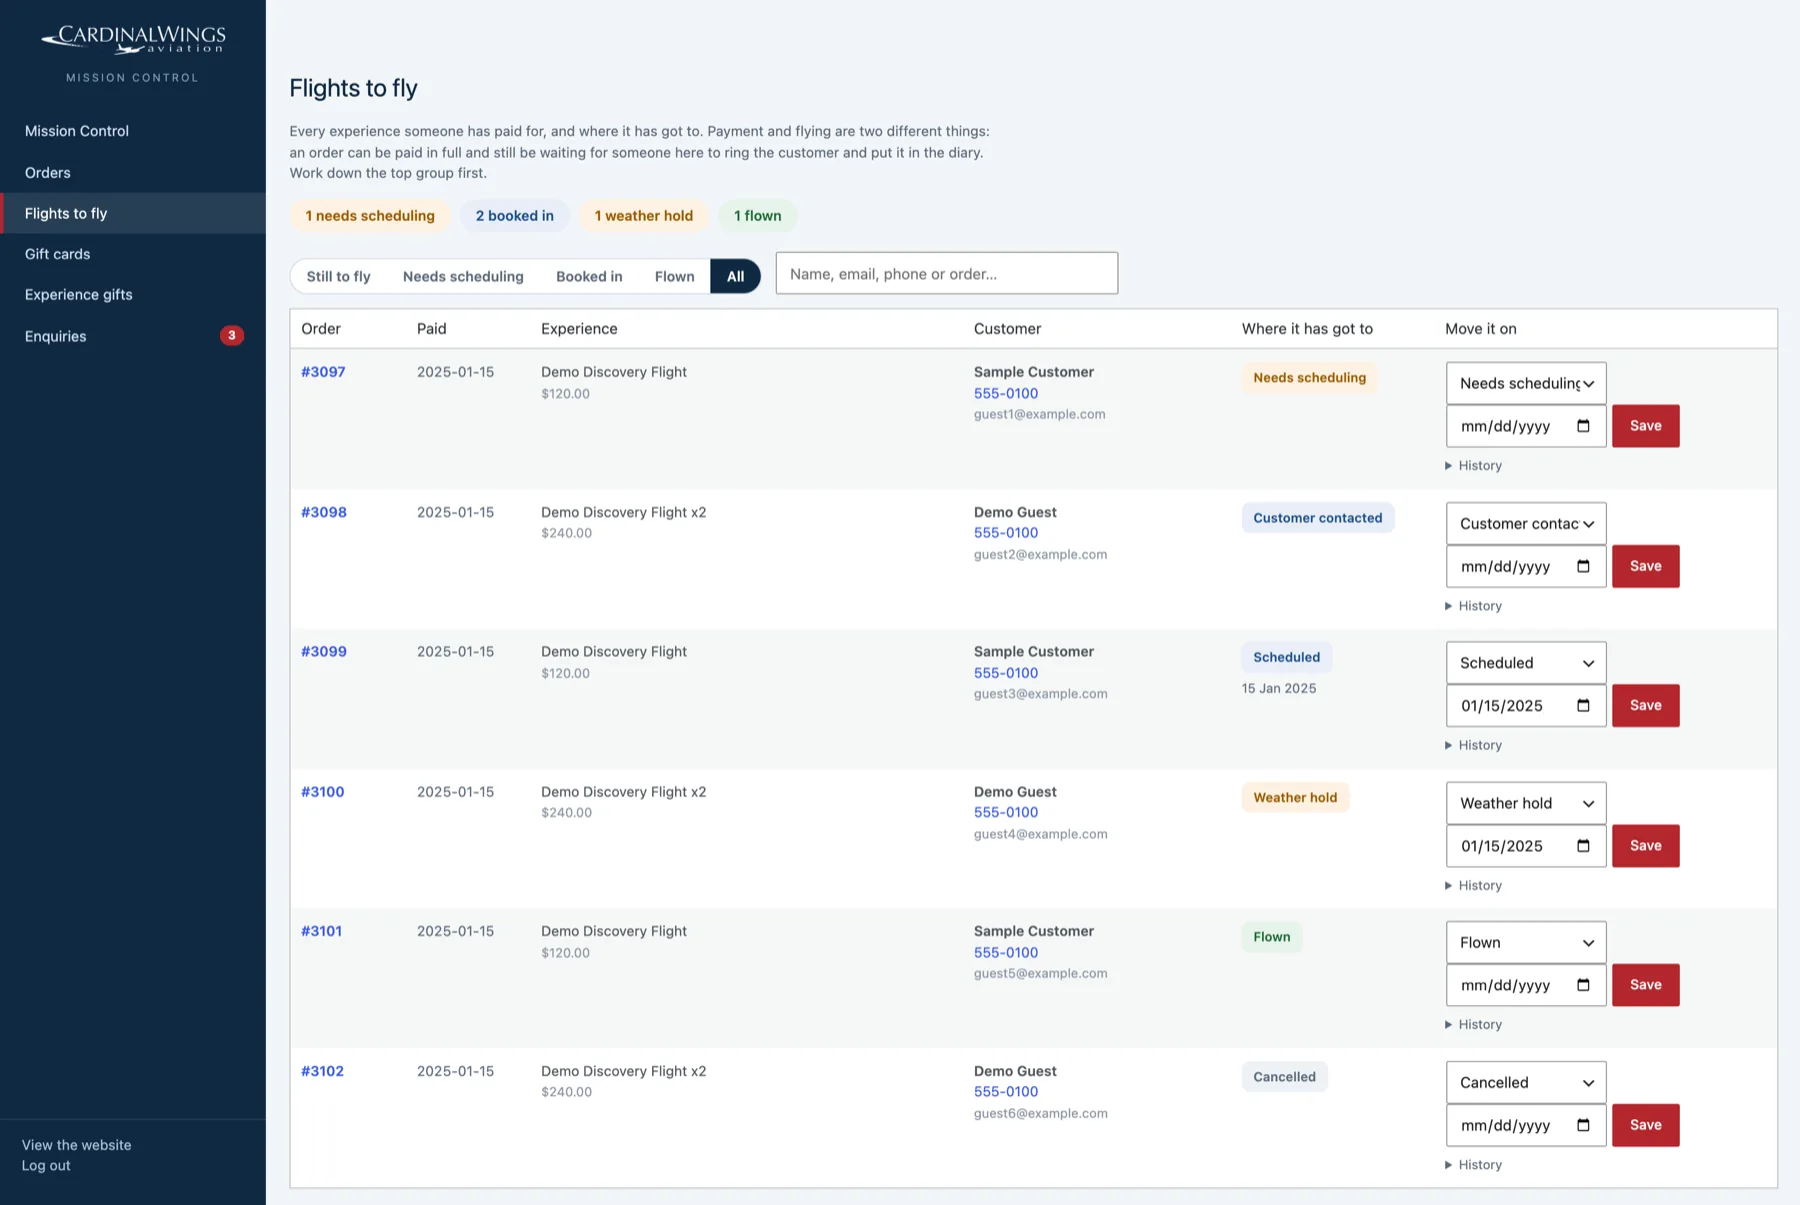Open calendar picker icon for order #3097

tap(1583, 426)
